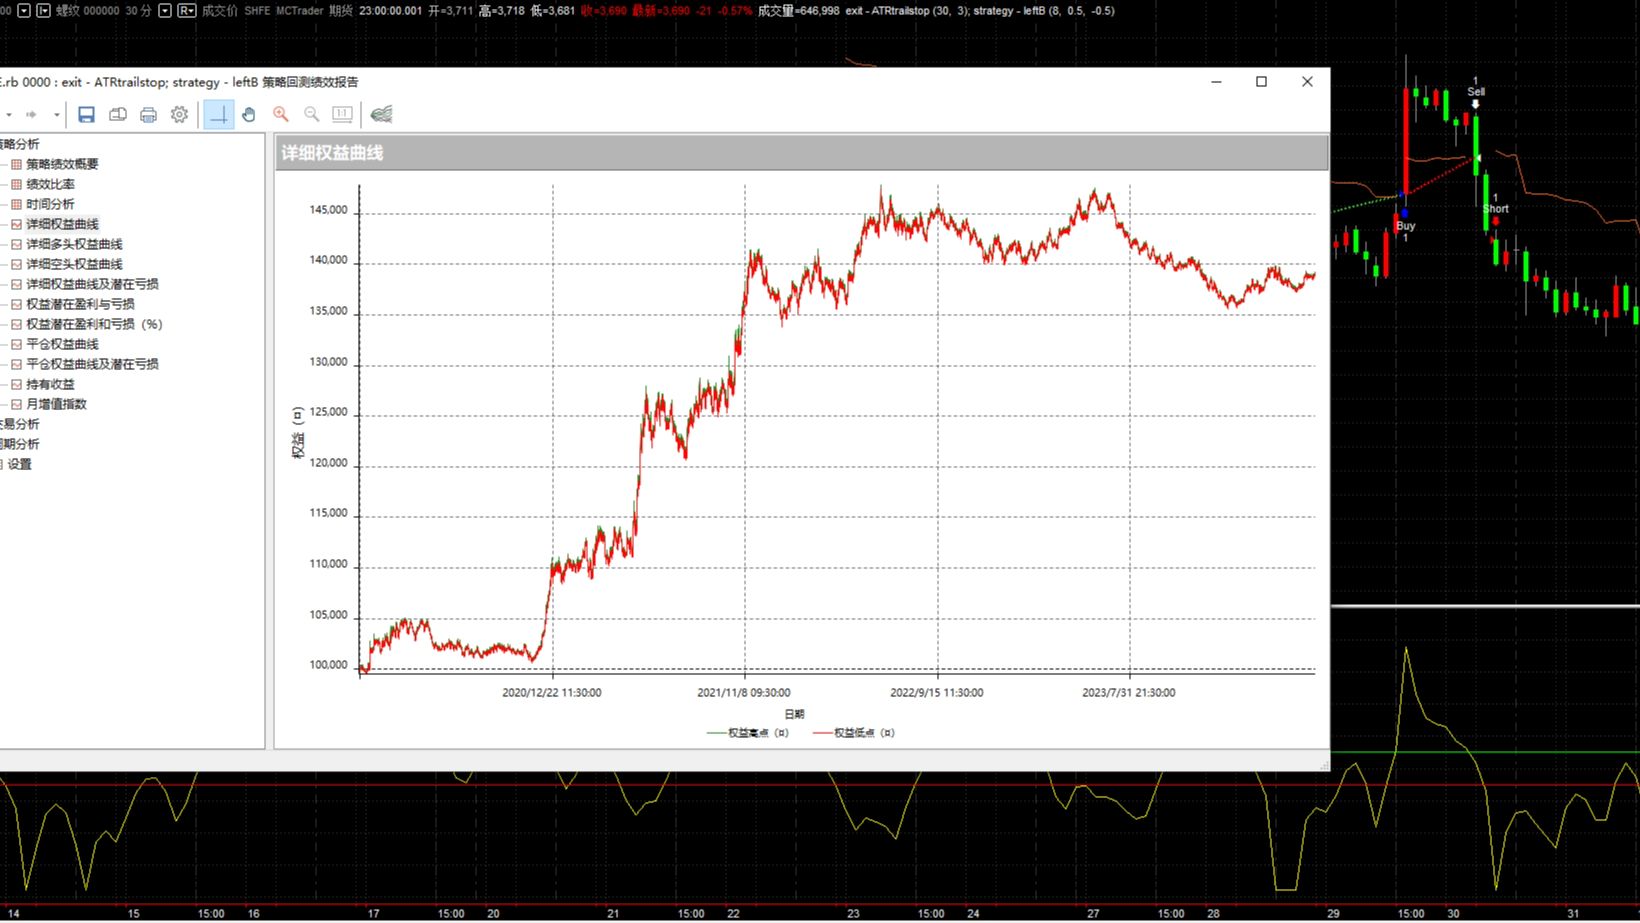Screen dimensions: 1640x923
Task: Click the export report icon next to save
Action: tap(118, 114)
